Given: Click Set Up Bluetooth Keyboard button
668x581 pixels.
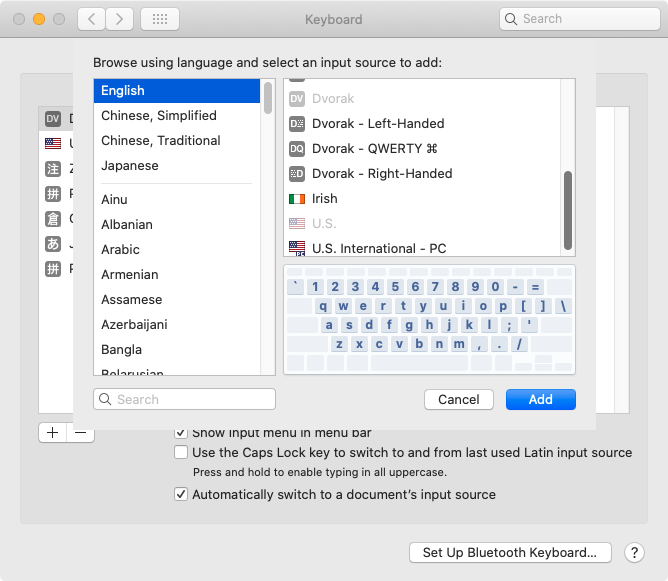Looking at the screenshot, I should (510, 553).
